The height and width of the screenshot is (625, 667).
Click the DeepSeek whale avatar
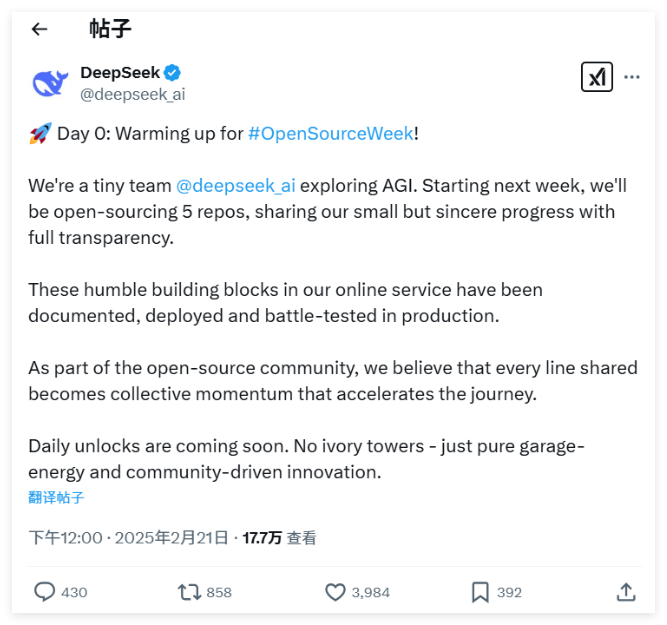tap(49, 83)
